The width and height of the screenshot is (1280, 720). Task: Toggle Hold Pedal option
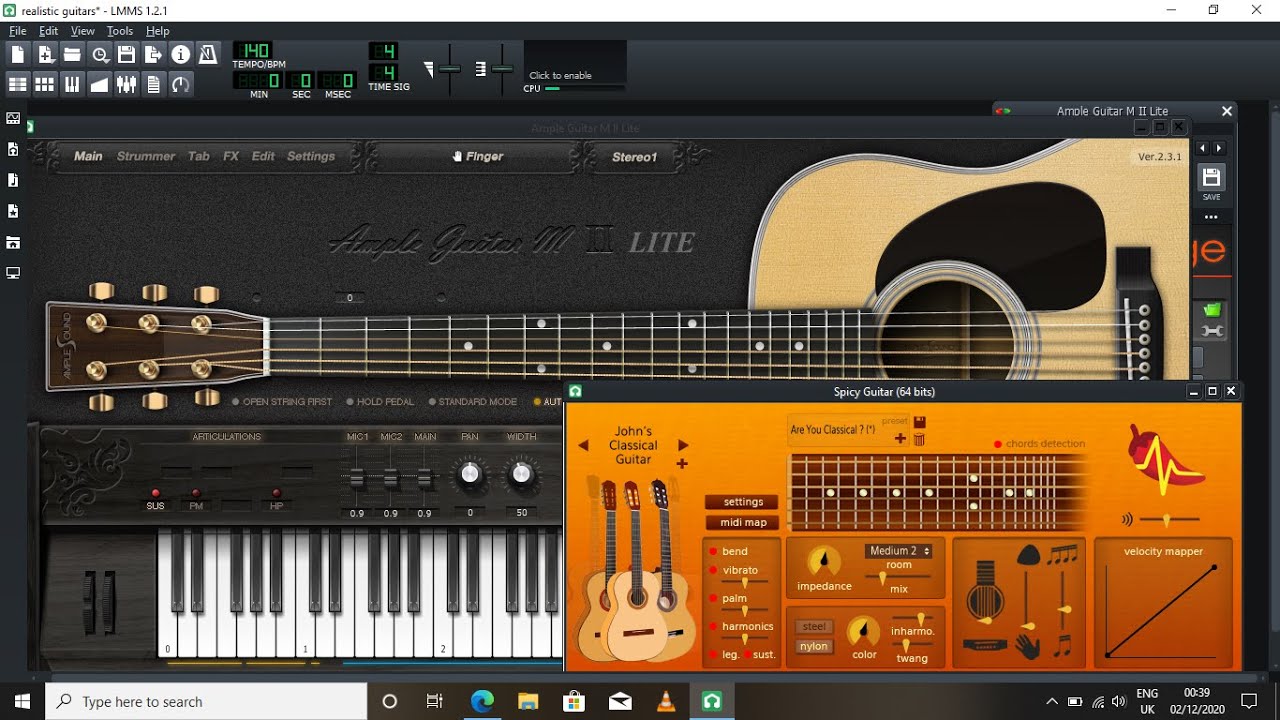pyautogui.click(x=380, y=402)
